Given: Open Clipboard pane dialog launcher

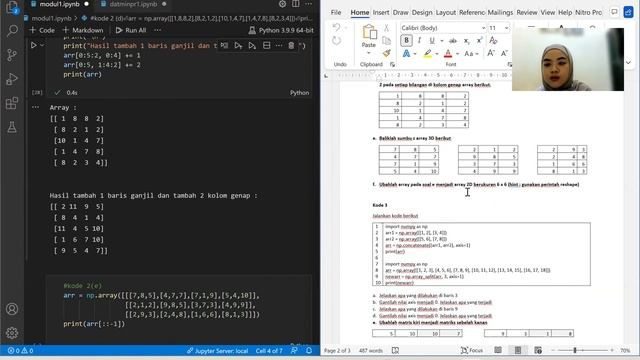Looking at the screenshot, I should (392, 64).
